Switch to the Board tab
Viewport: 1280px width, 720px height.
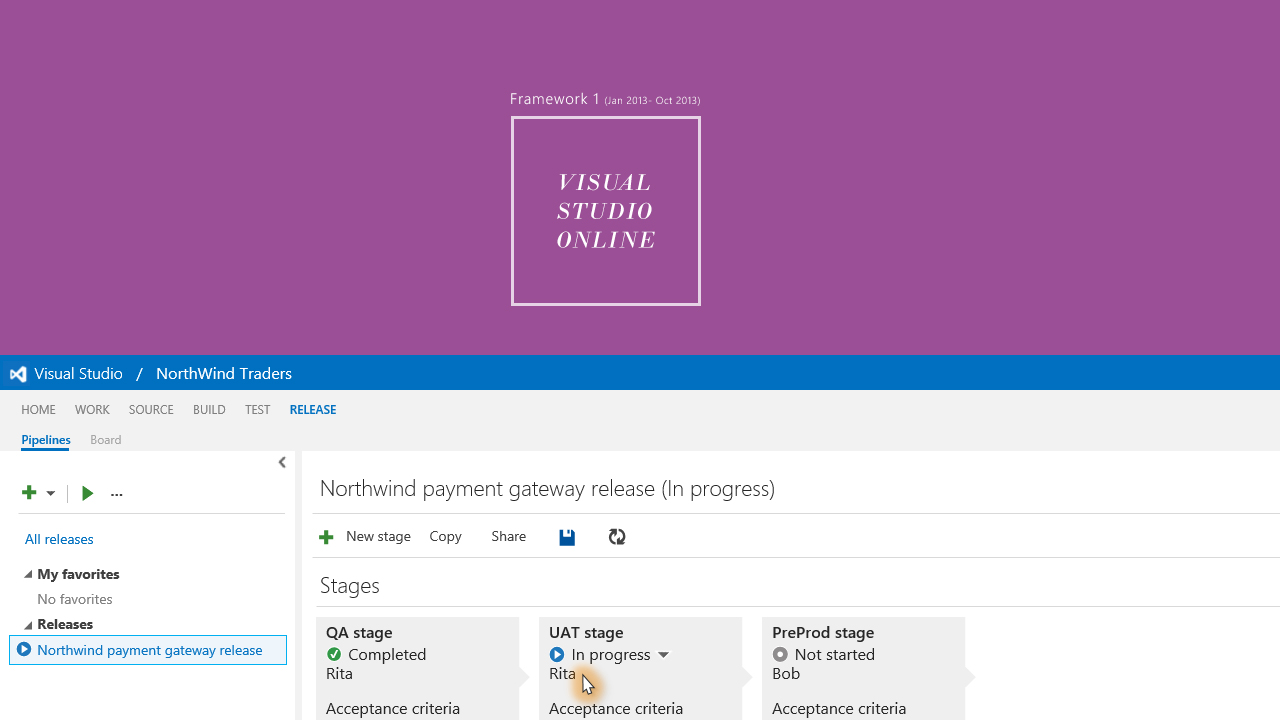105,439
